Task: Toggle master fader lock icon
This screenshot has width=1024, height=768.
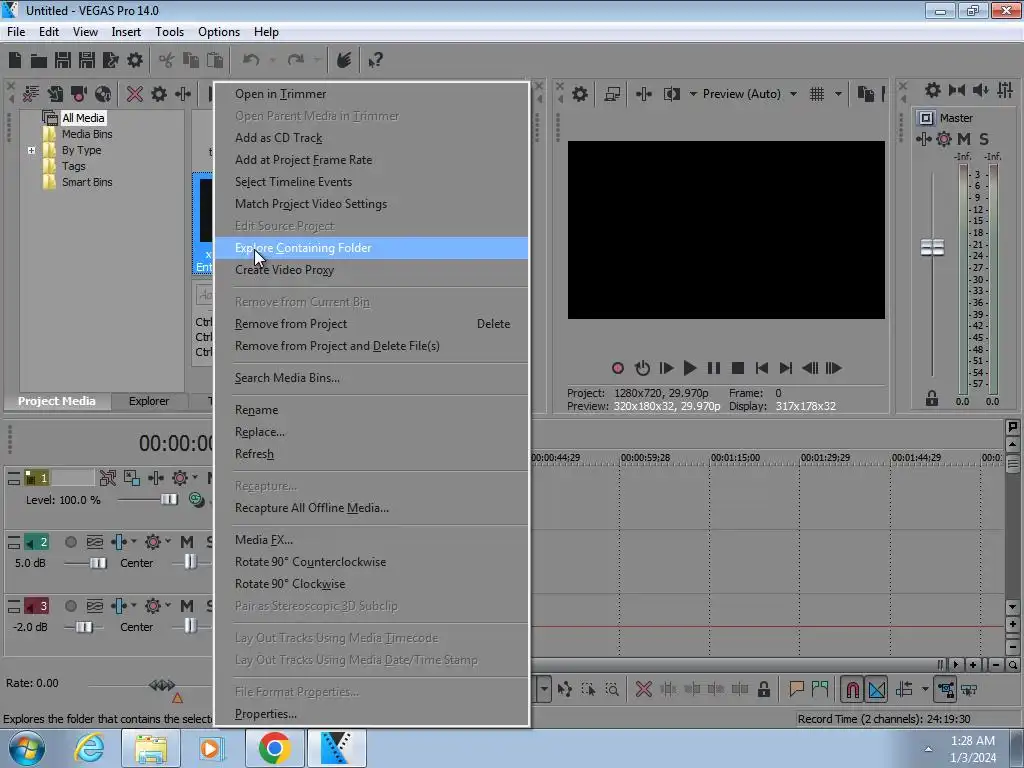Action: point(932,398)
